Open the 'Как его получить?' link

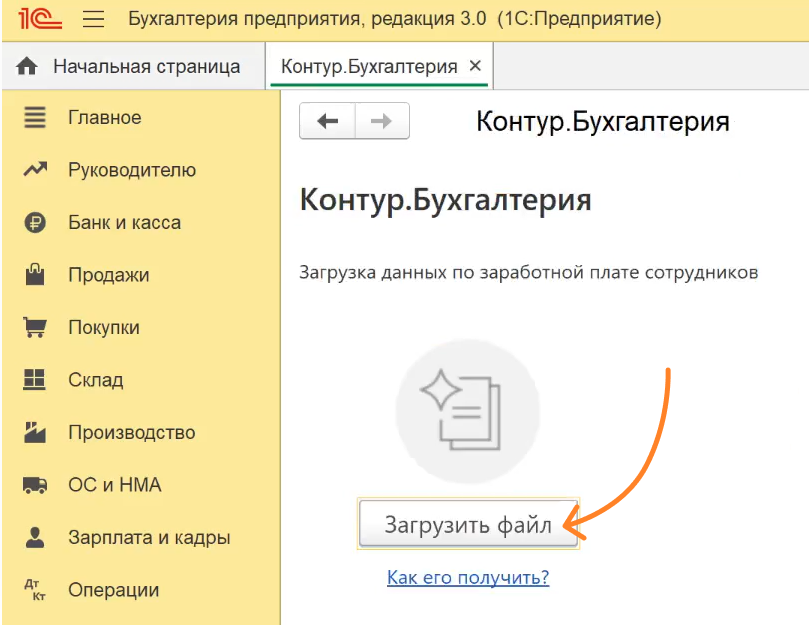pyautogui.click(x=468, y=577)
